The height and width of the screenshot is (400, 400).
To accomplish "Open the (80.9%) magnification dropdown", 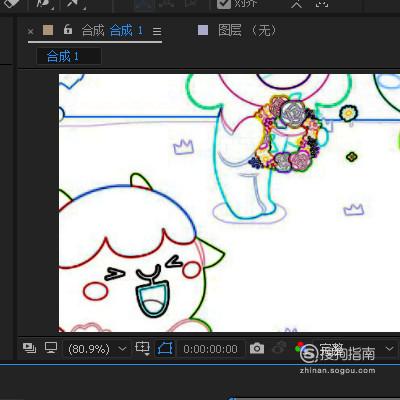I will [97, 349].
